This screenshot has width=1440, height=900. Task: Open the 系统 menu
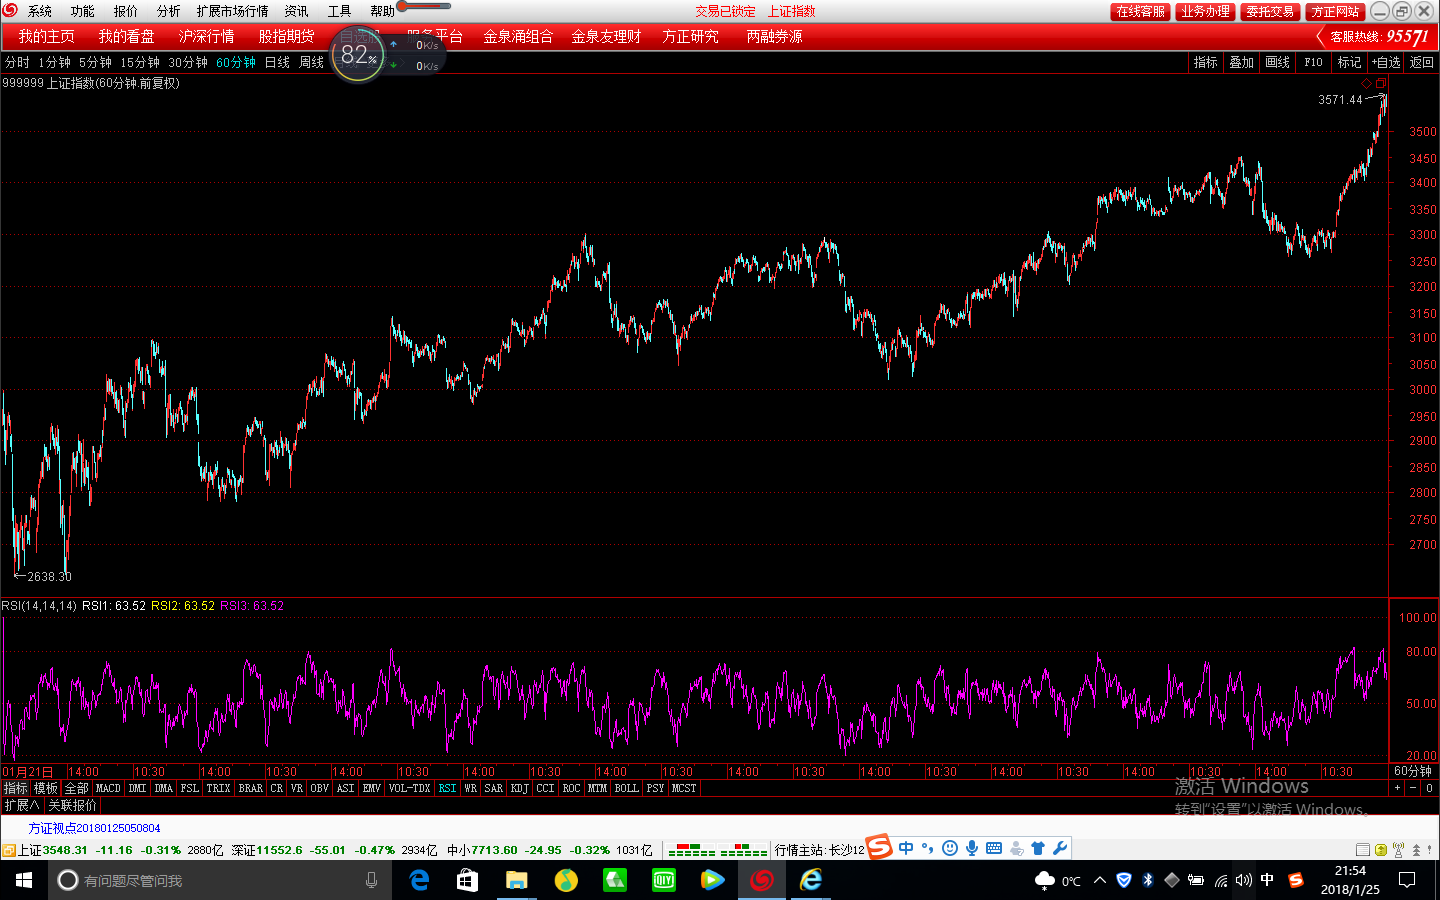tap(40, 11)
